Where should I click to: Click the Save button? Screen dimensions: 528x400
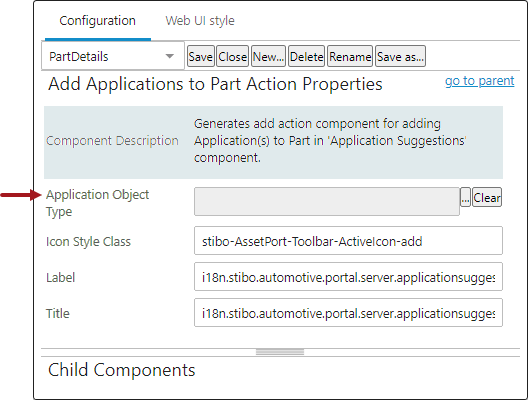[201, 56]
